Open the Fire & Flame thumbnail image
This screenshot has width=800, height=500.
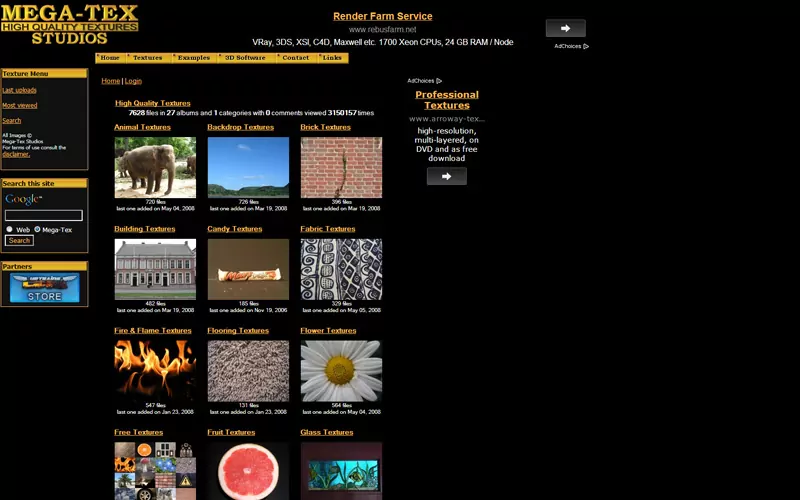(155, 370)
